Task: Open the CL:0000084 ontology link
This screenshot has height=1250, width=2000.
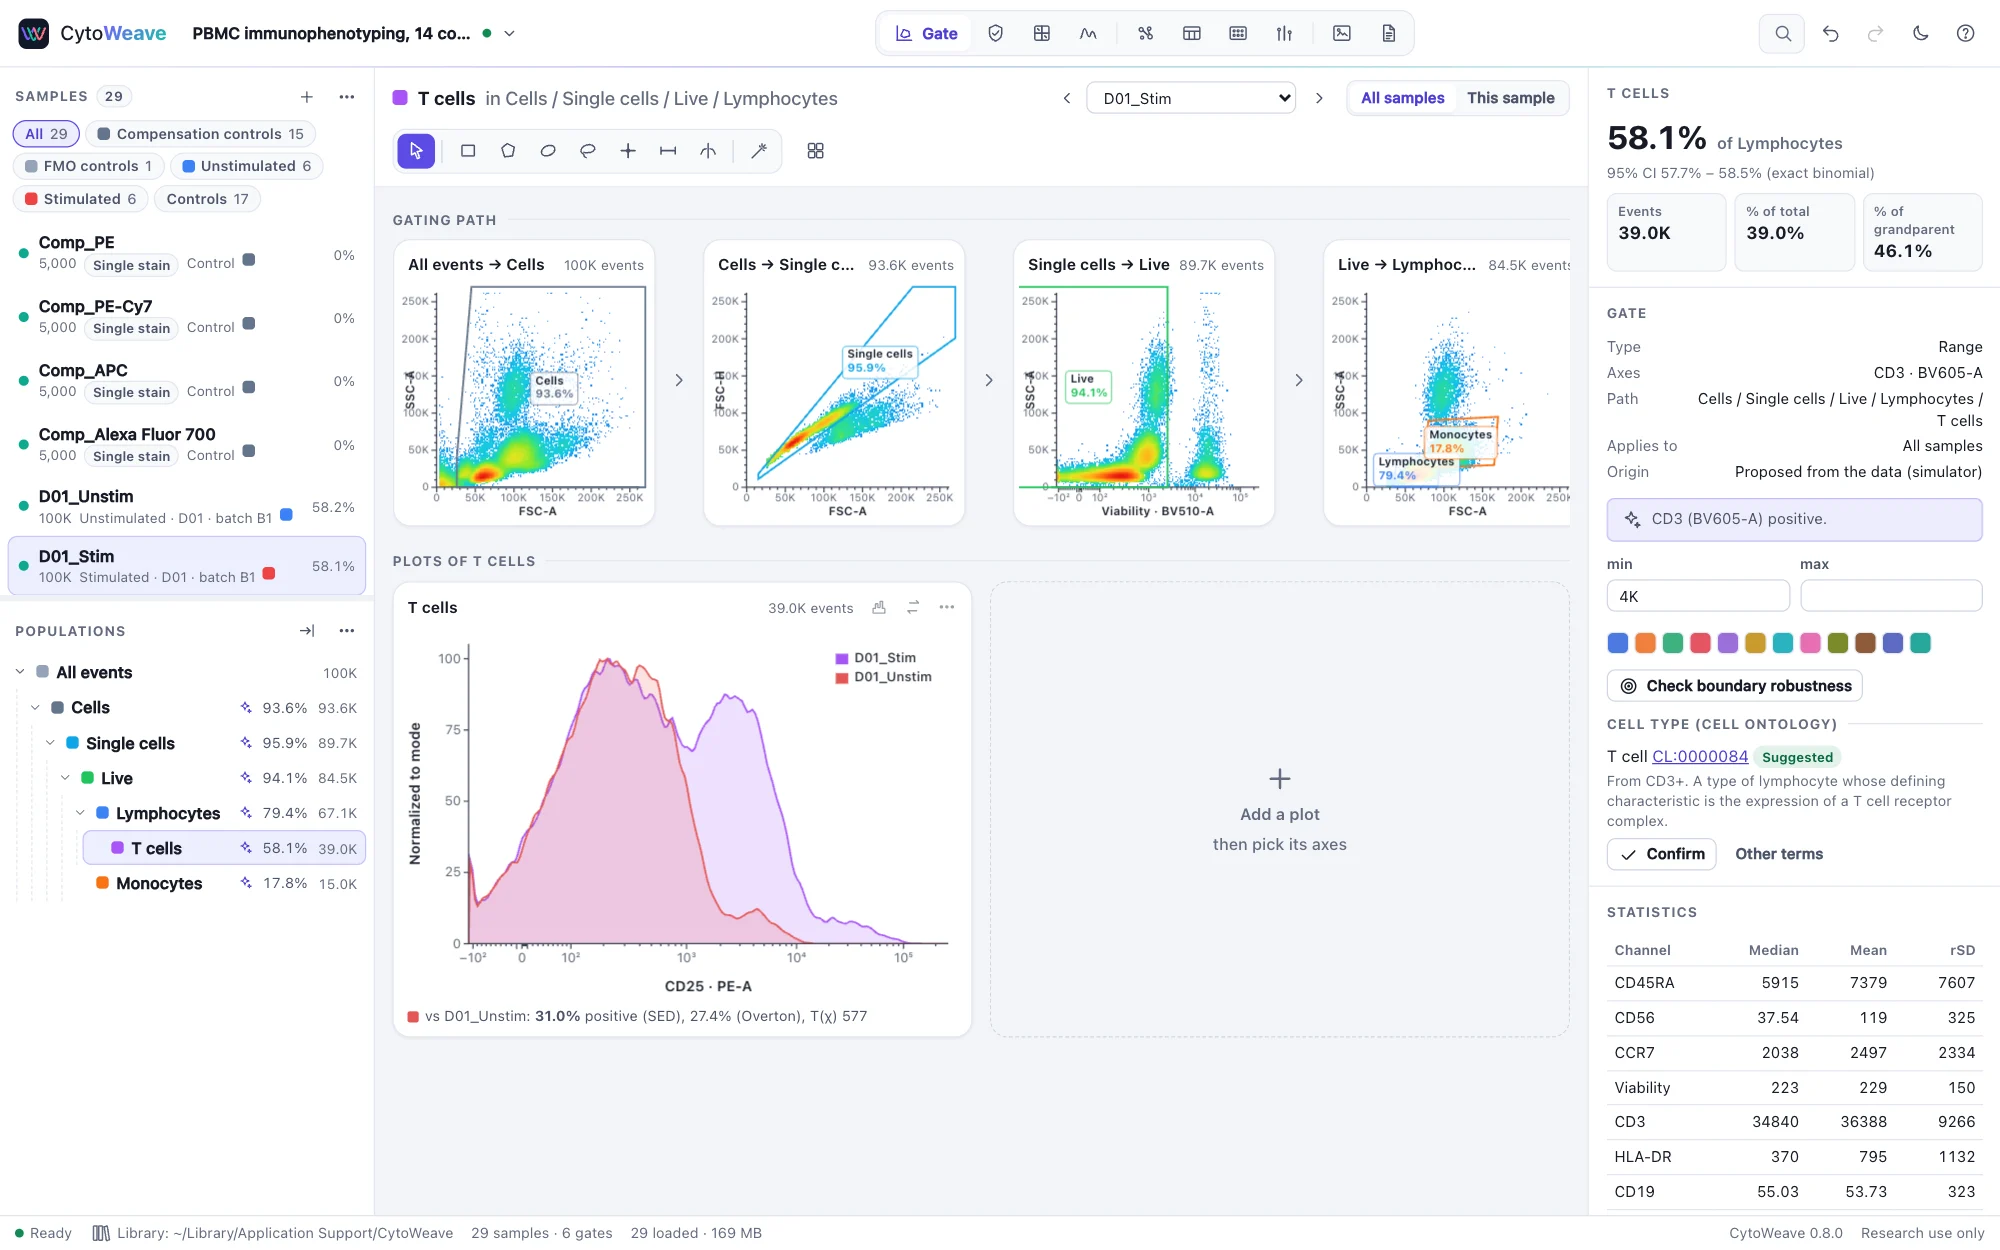Action: coord(1700,757)
